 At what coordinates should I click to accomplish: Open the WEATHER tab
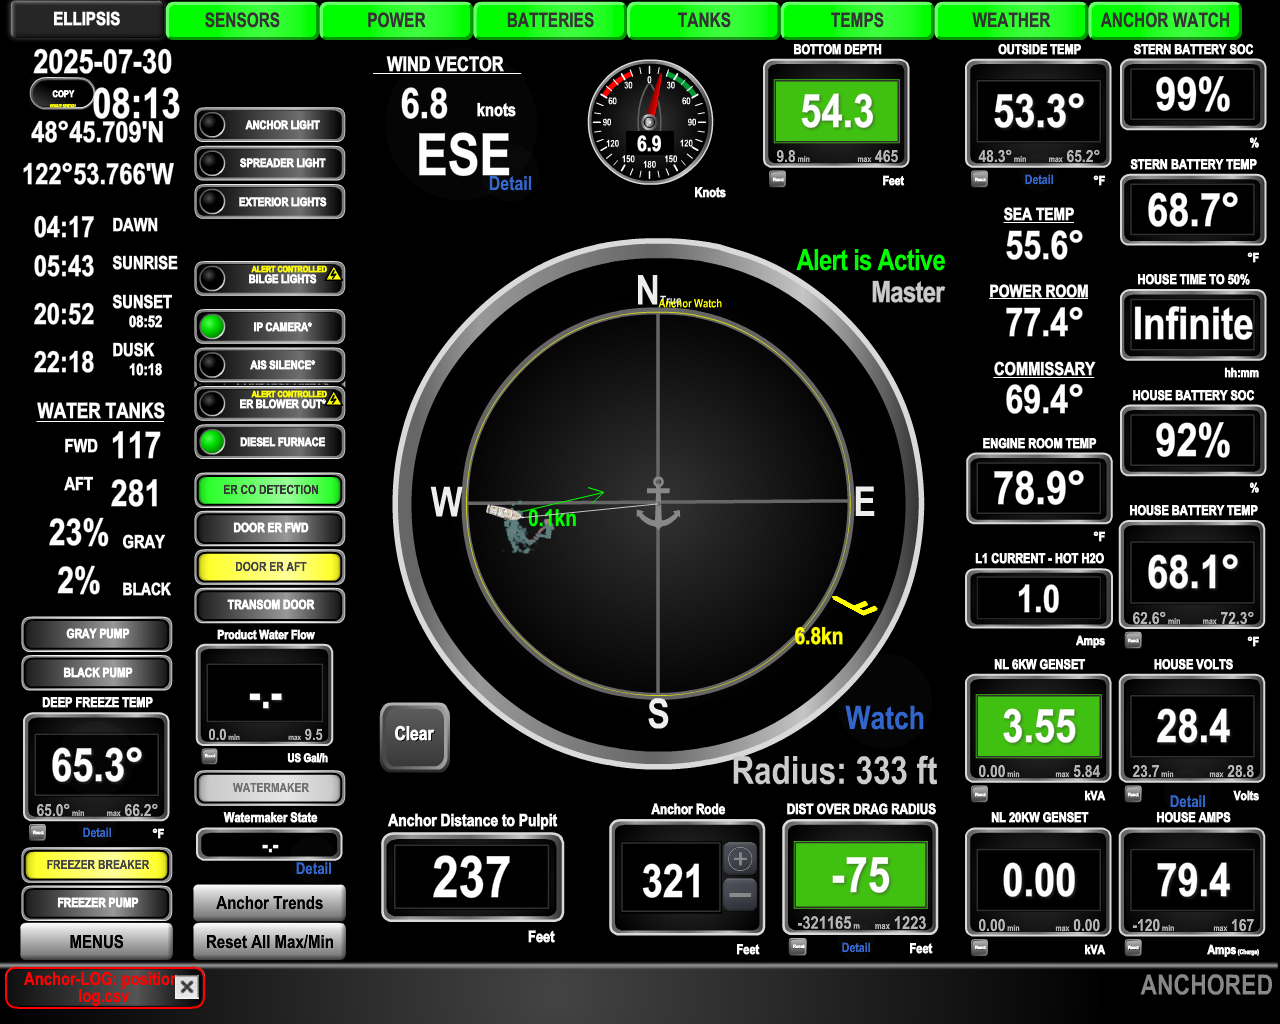(x=1011, y=20)
